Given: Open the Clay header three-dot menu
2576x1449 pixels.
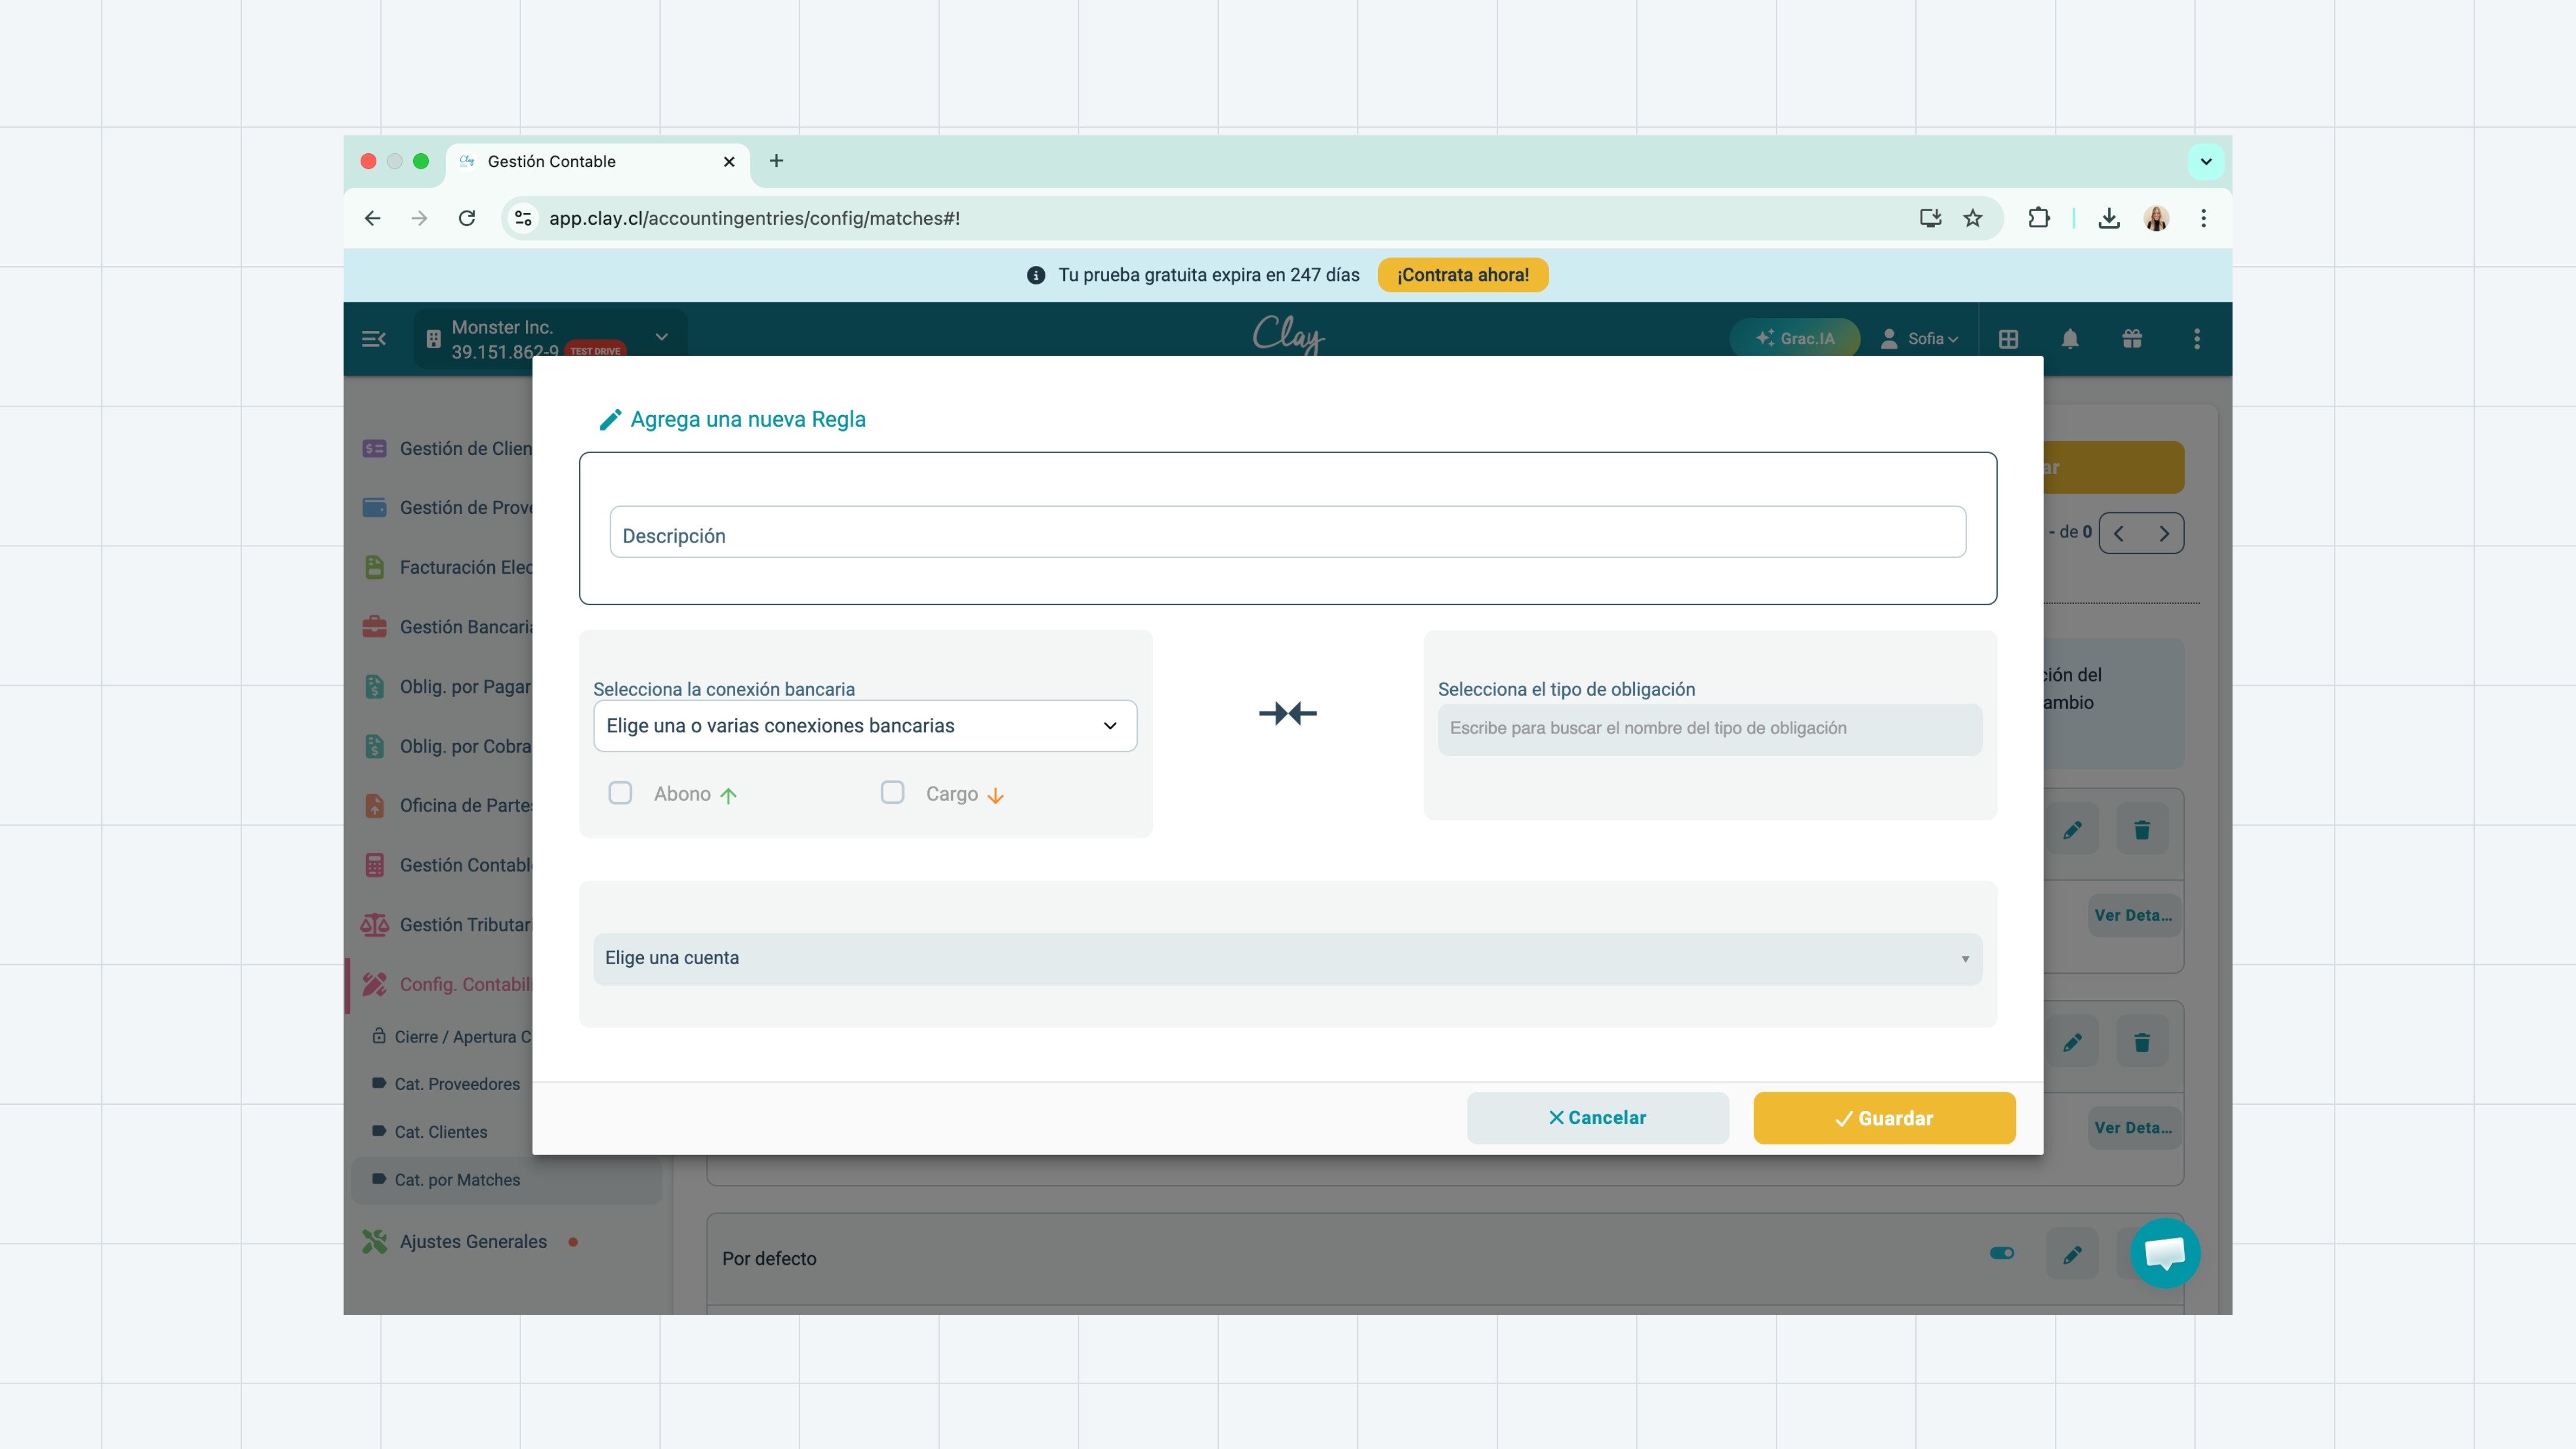Looking at the screenshot, I should tap(2197, 339).
